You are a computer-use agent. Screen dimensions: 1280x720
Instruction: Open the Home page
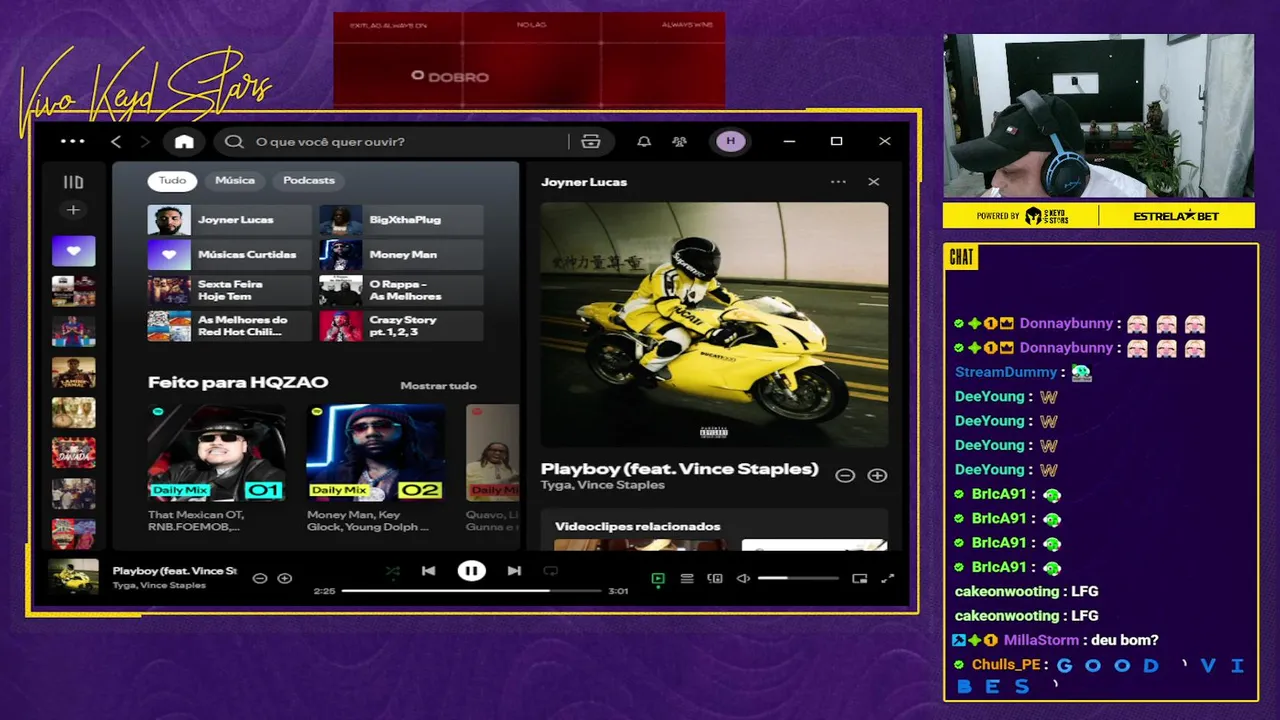(184, 141)
